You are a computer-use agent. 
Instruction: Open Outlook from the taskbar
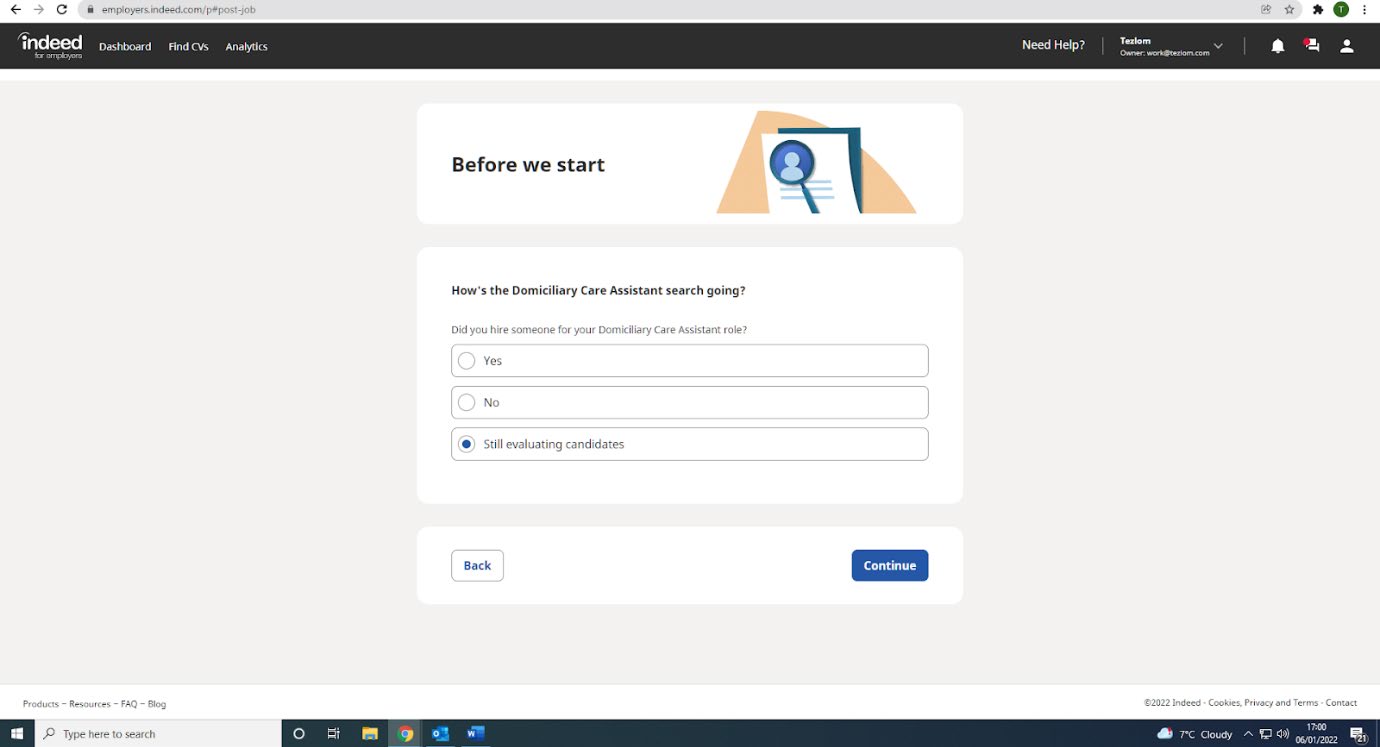440,734
